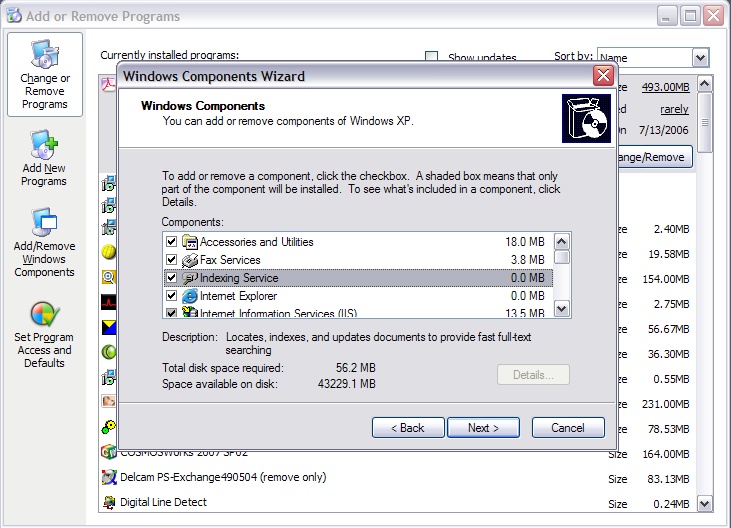Click programs list scroll down arrow
This screenshot has height=528, width=731.
point(704,503)
